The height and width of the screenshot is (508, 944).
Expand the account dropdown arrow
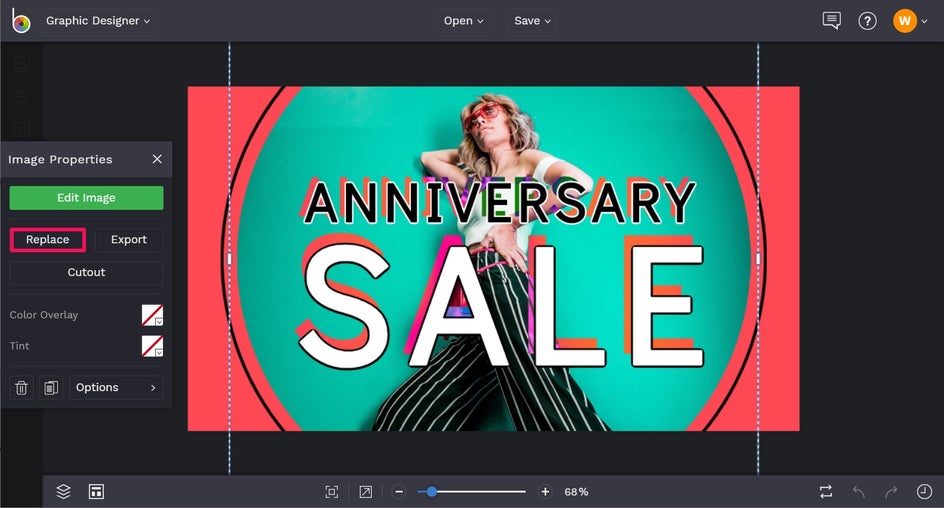tap(924, 22)
